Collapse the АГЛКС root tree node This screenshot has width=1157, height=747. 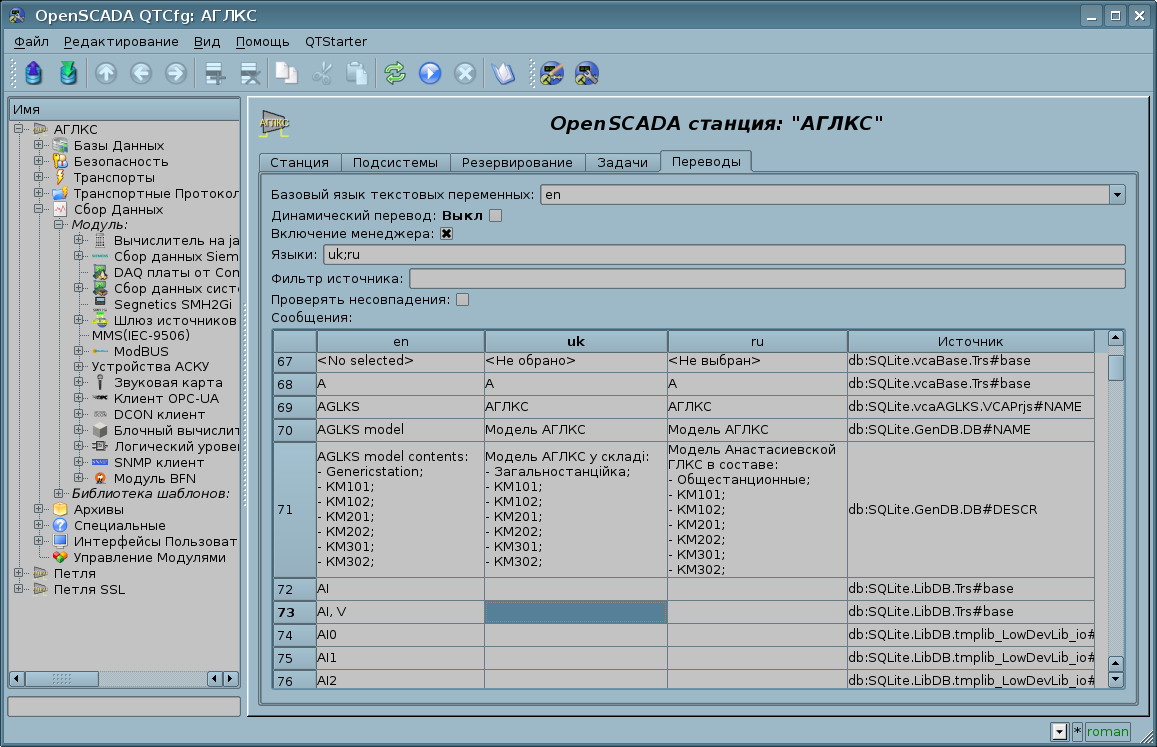[19, 129]
